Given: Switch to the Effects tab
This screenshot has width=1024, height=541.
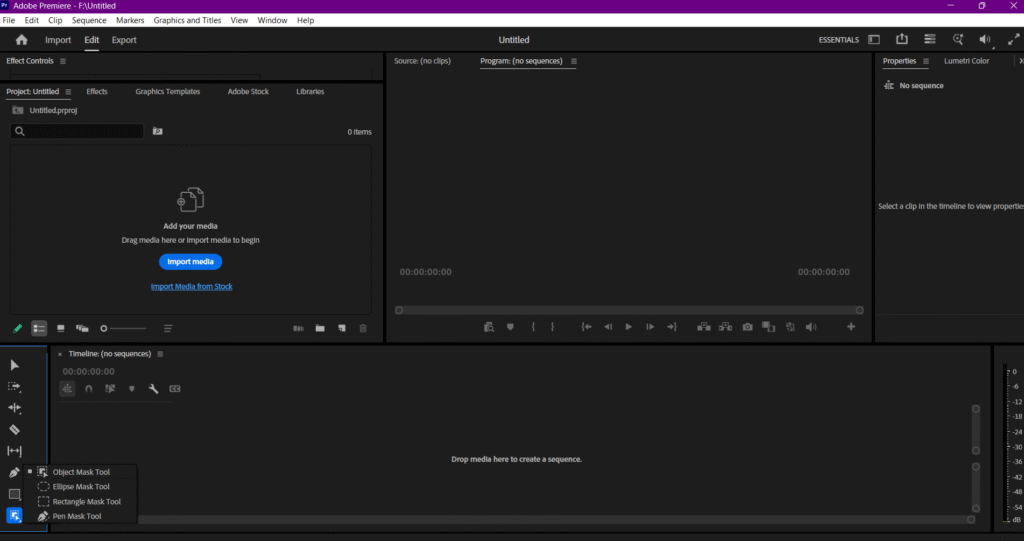Looking at the screenshot, I should click(97, 91).
